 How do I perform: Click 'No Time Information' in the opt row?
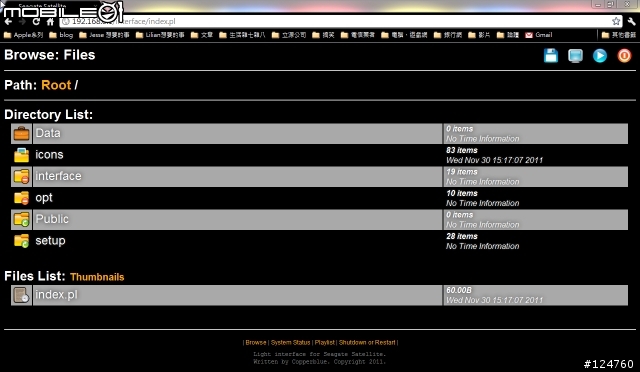click(482, 203)
